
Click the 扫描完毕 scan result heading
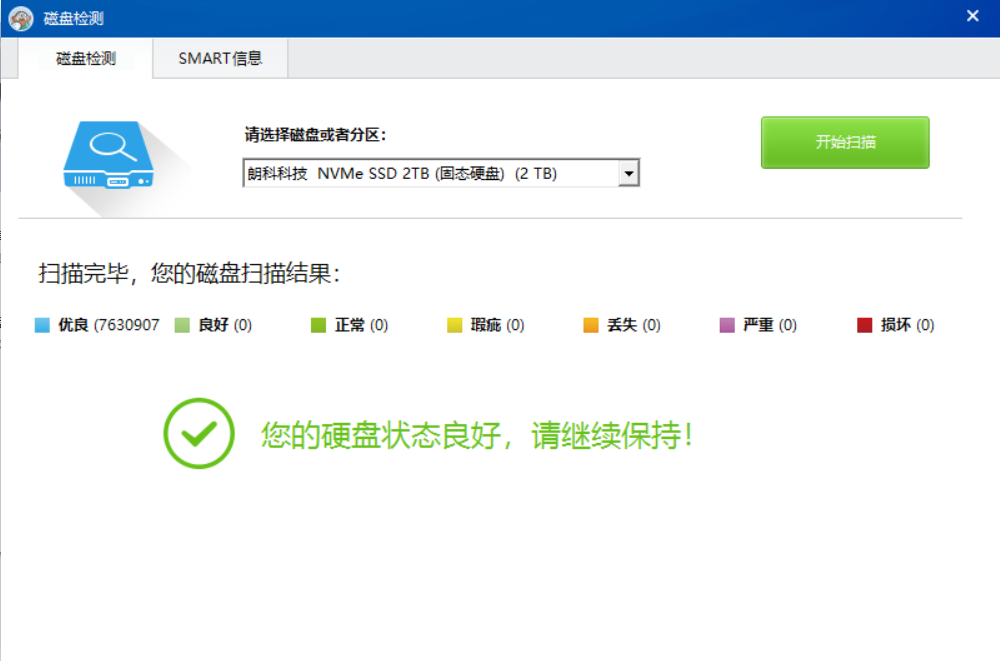click(x=189, y=274)
